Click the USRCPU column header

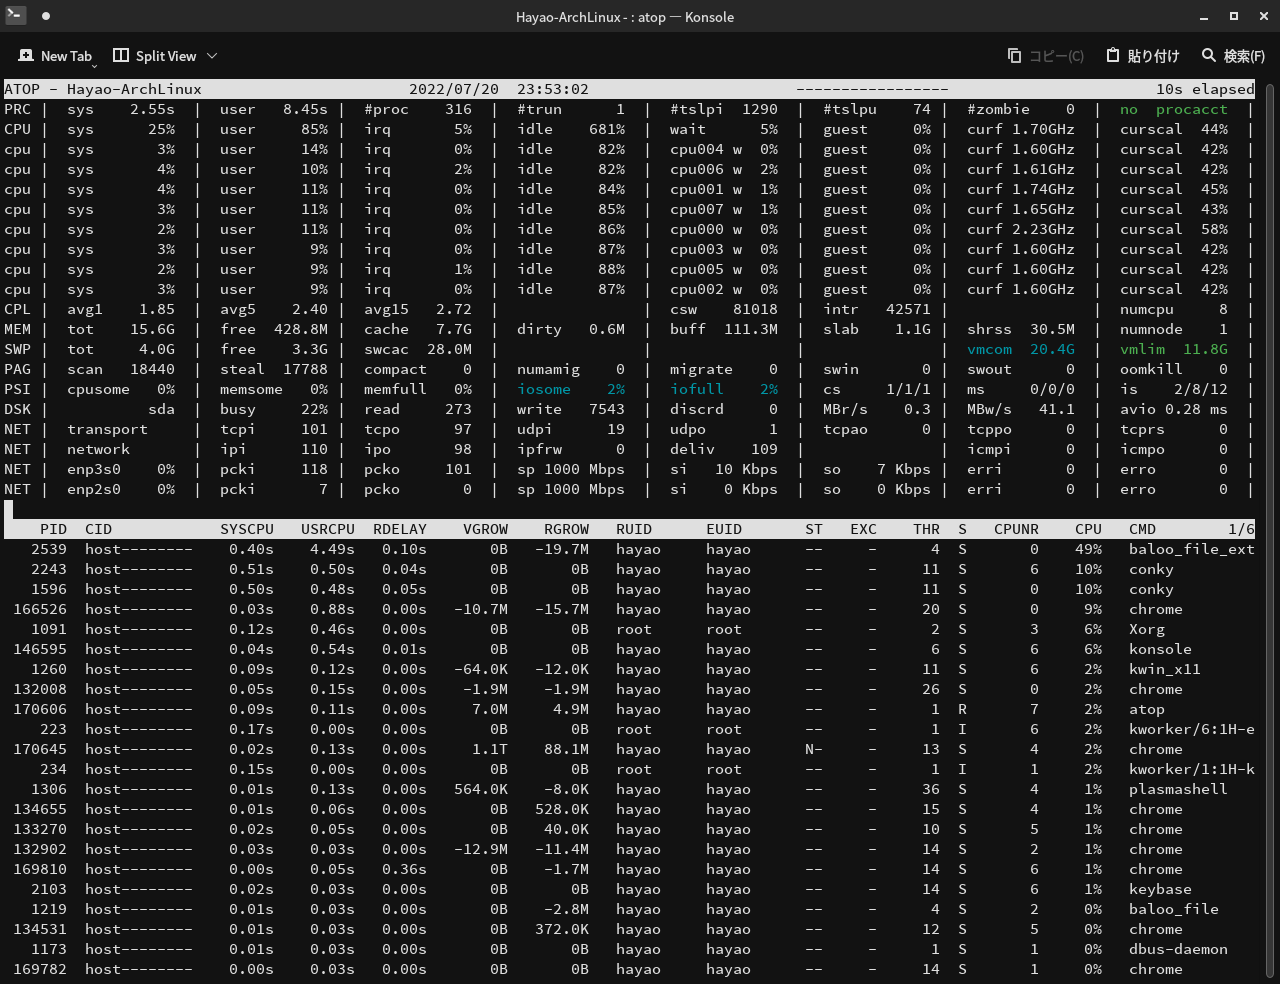pos(328,529)
